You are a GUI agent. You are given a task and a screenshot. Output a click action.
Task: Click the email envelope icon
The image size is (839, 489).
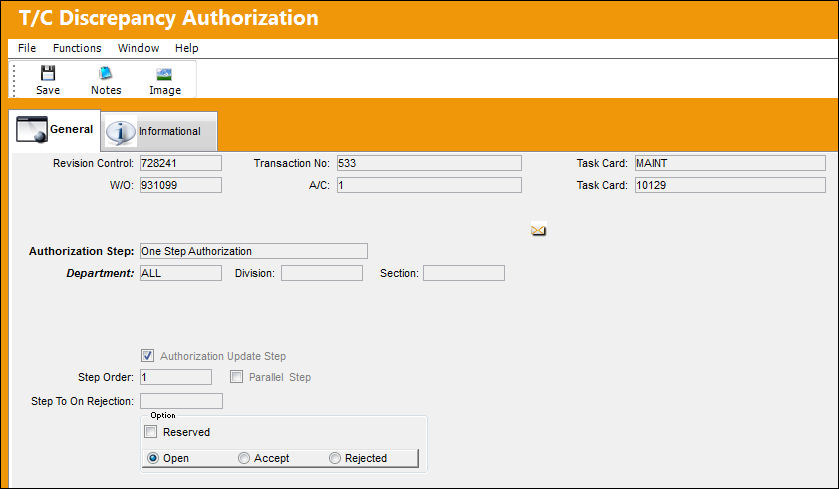coord(538,230)
